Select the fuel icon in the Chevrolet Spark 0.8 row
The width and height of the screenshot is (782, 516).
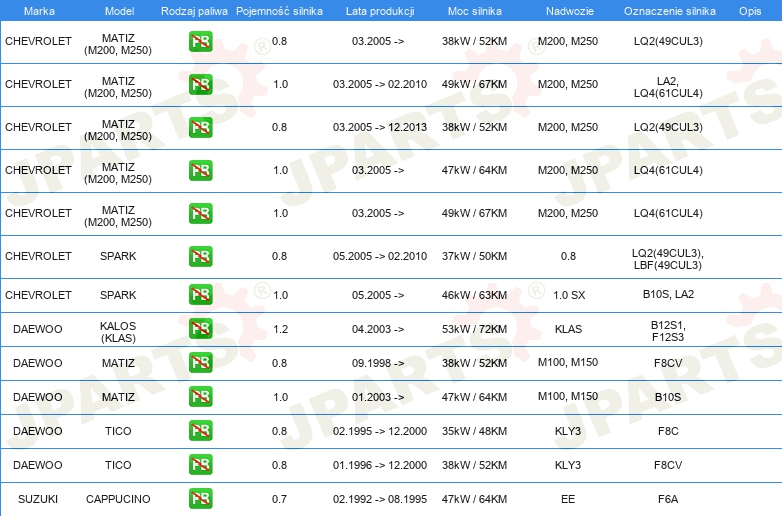tap(200, 256)
